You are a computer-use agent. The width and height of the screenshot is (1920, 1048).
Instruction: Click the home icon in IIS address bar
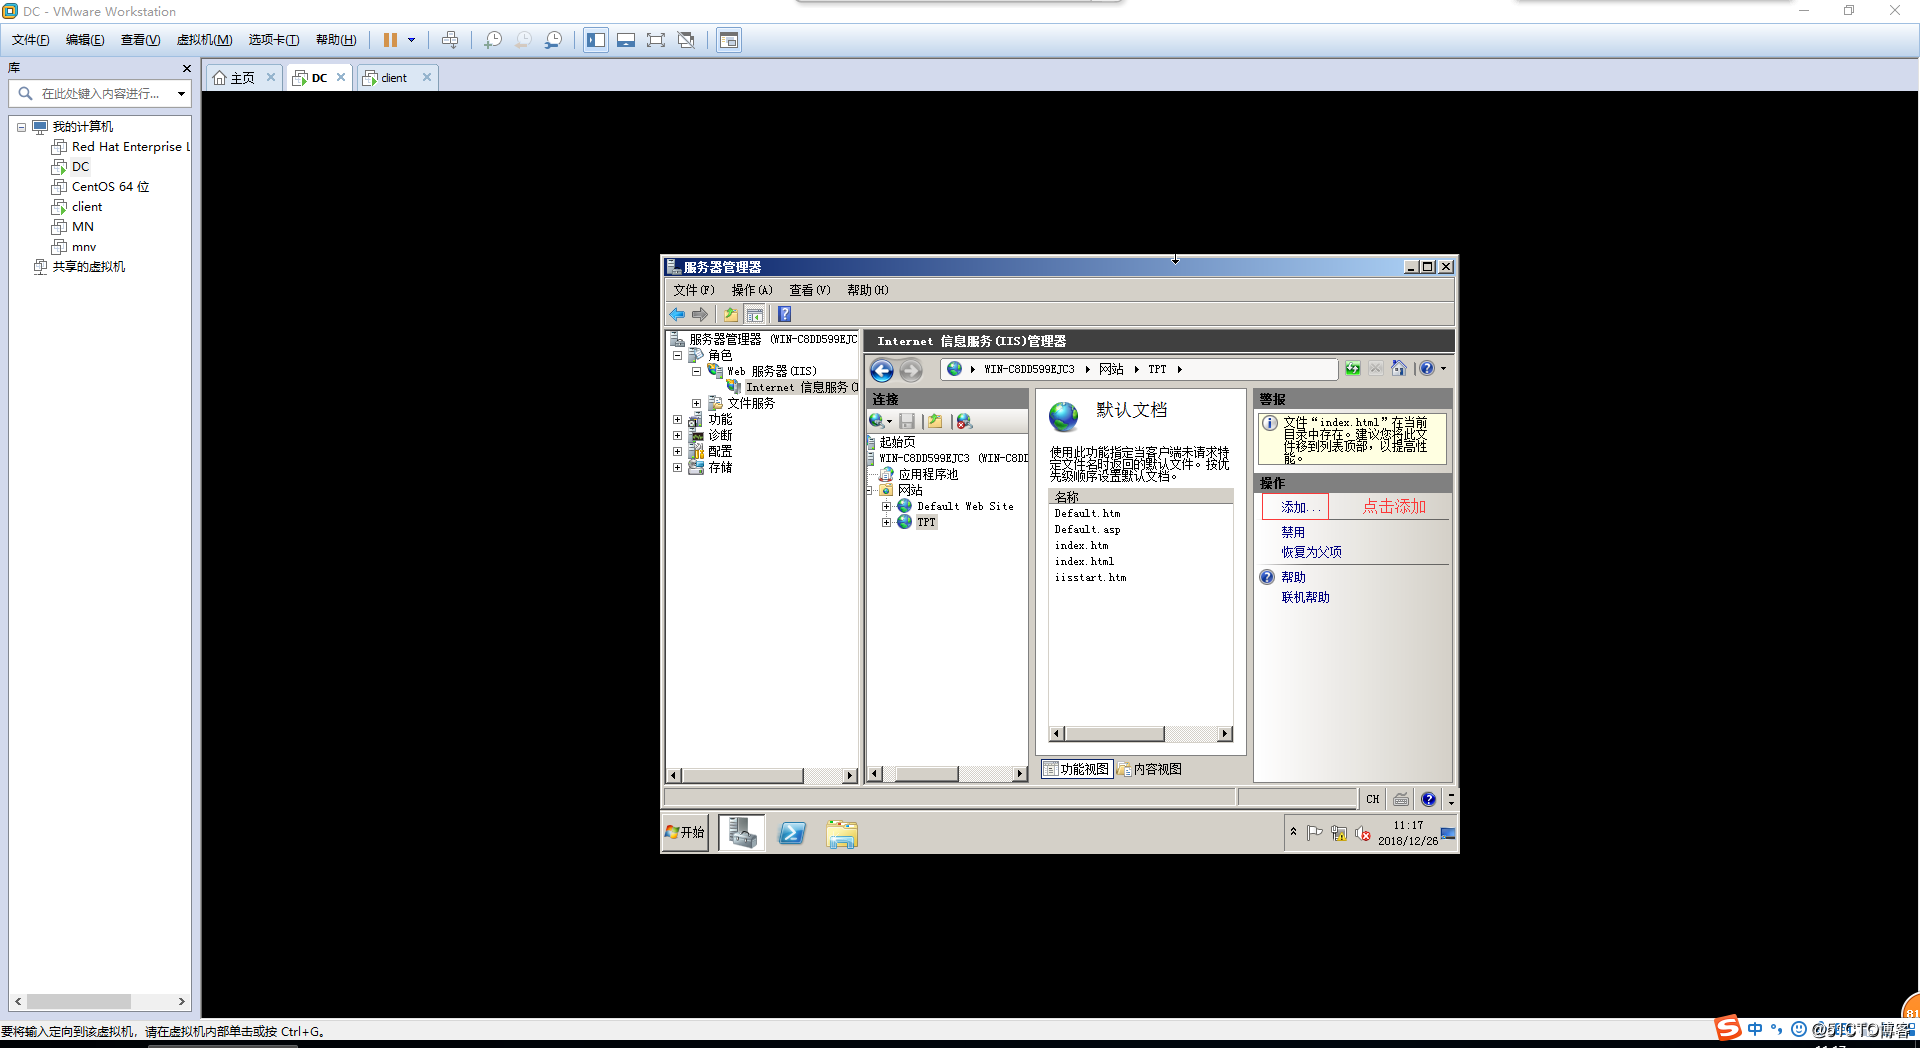1398,369
